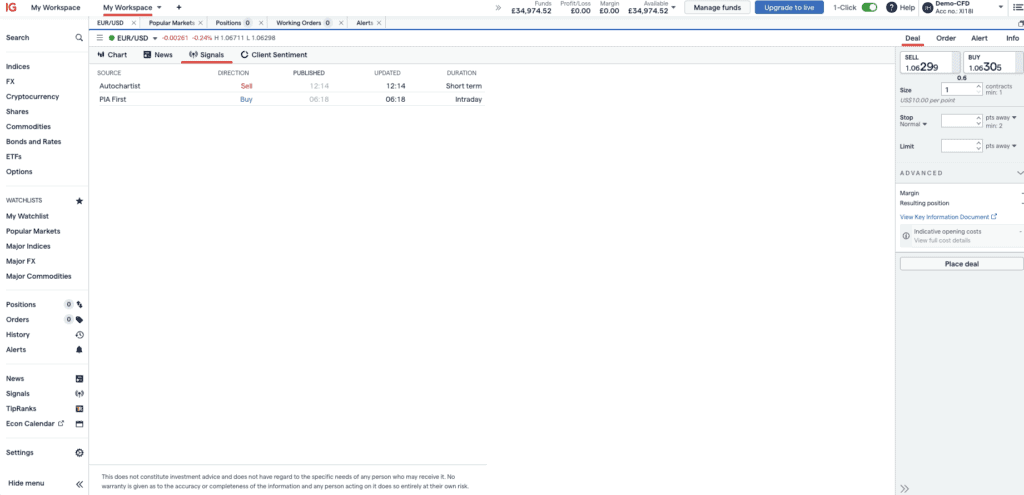Screen dimensions: 1024x495
Task: Open the My Workspace dropdown arrow
Action: tap(159, 7)
